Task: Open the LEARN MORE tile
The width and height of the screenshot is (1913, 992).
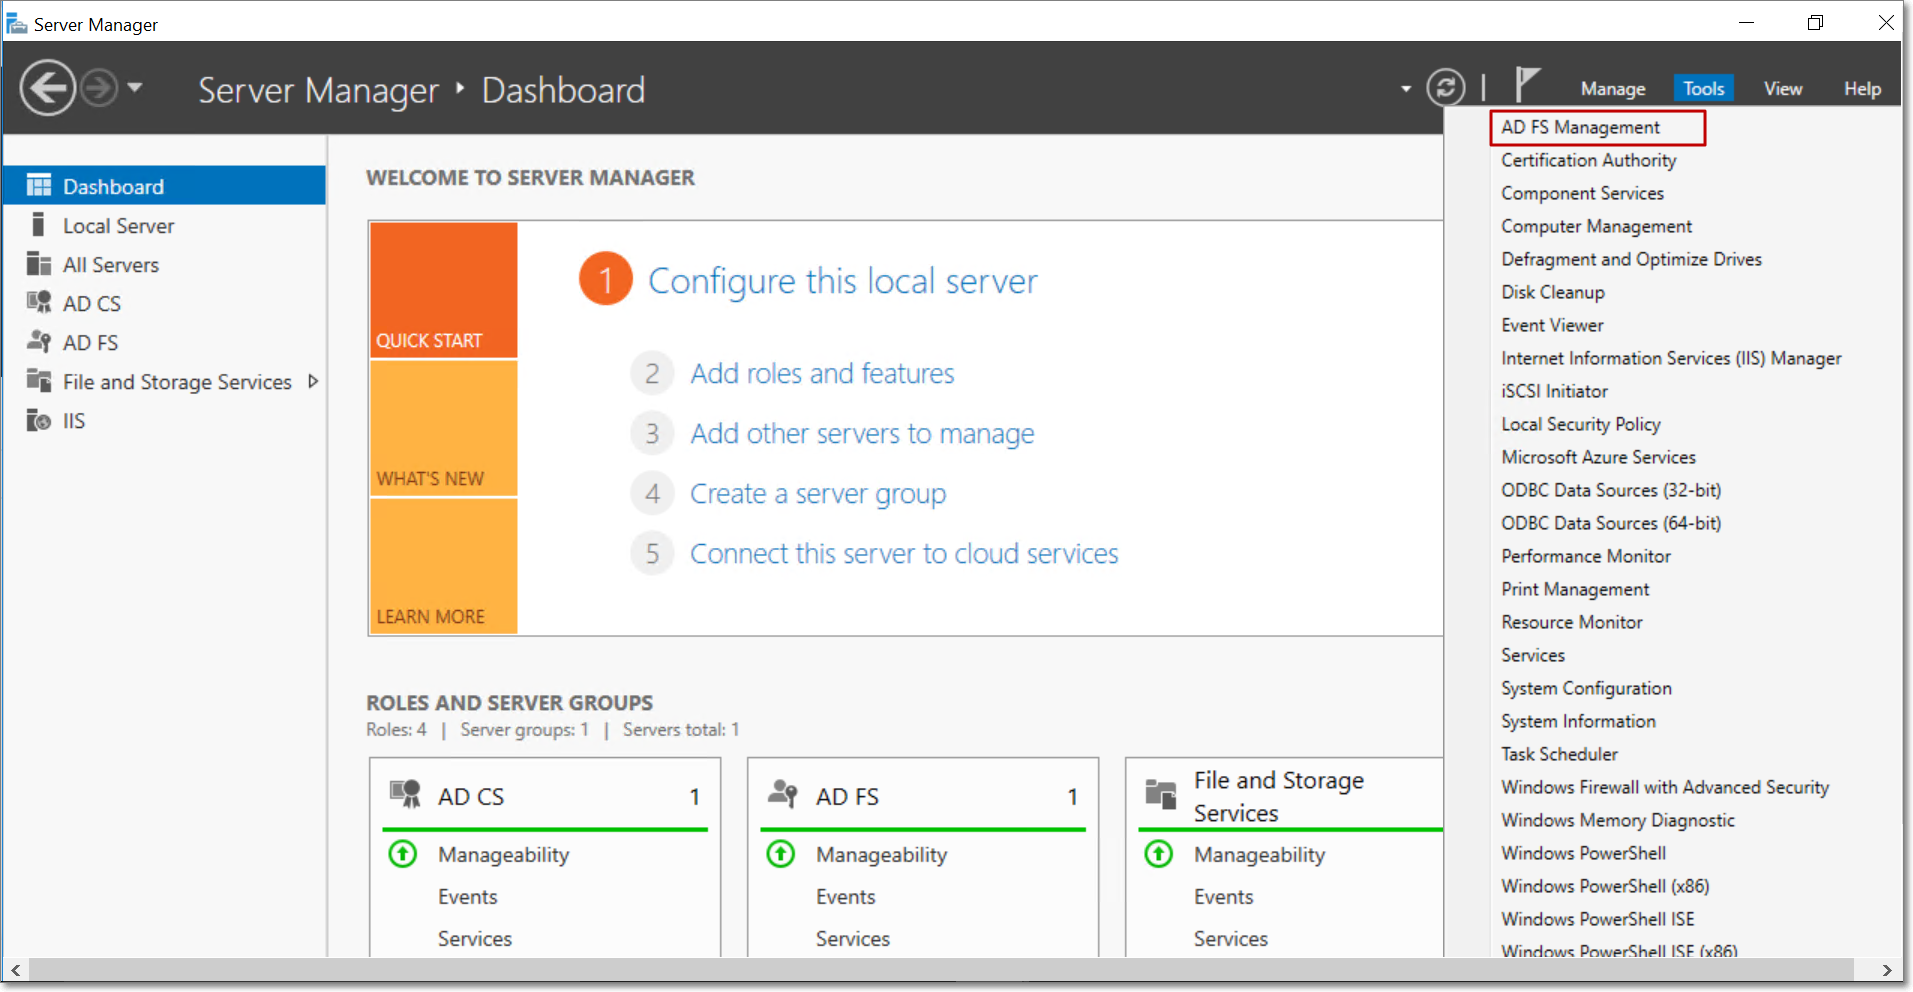Action: click(443, 567)
